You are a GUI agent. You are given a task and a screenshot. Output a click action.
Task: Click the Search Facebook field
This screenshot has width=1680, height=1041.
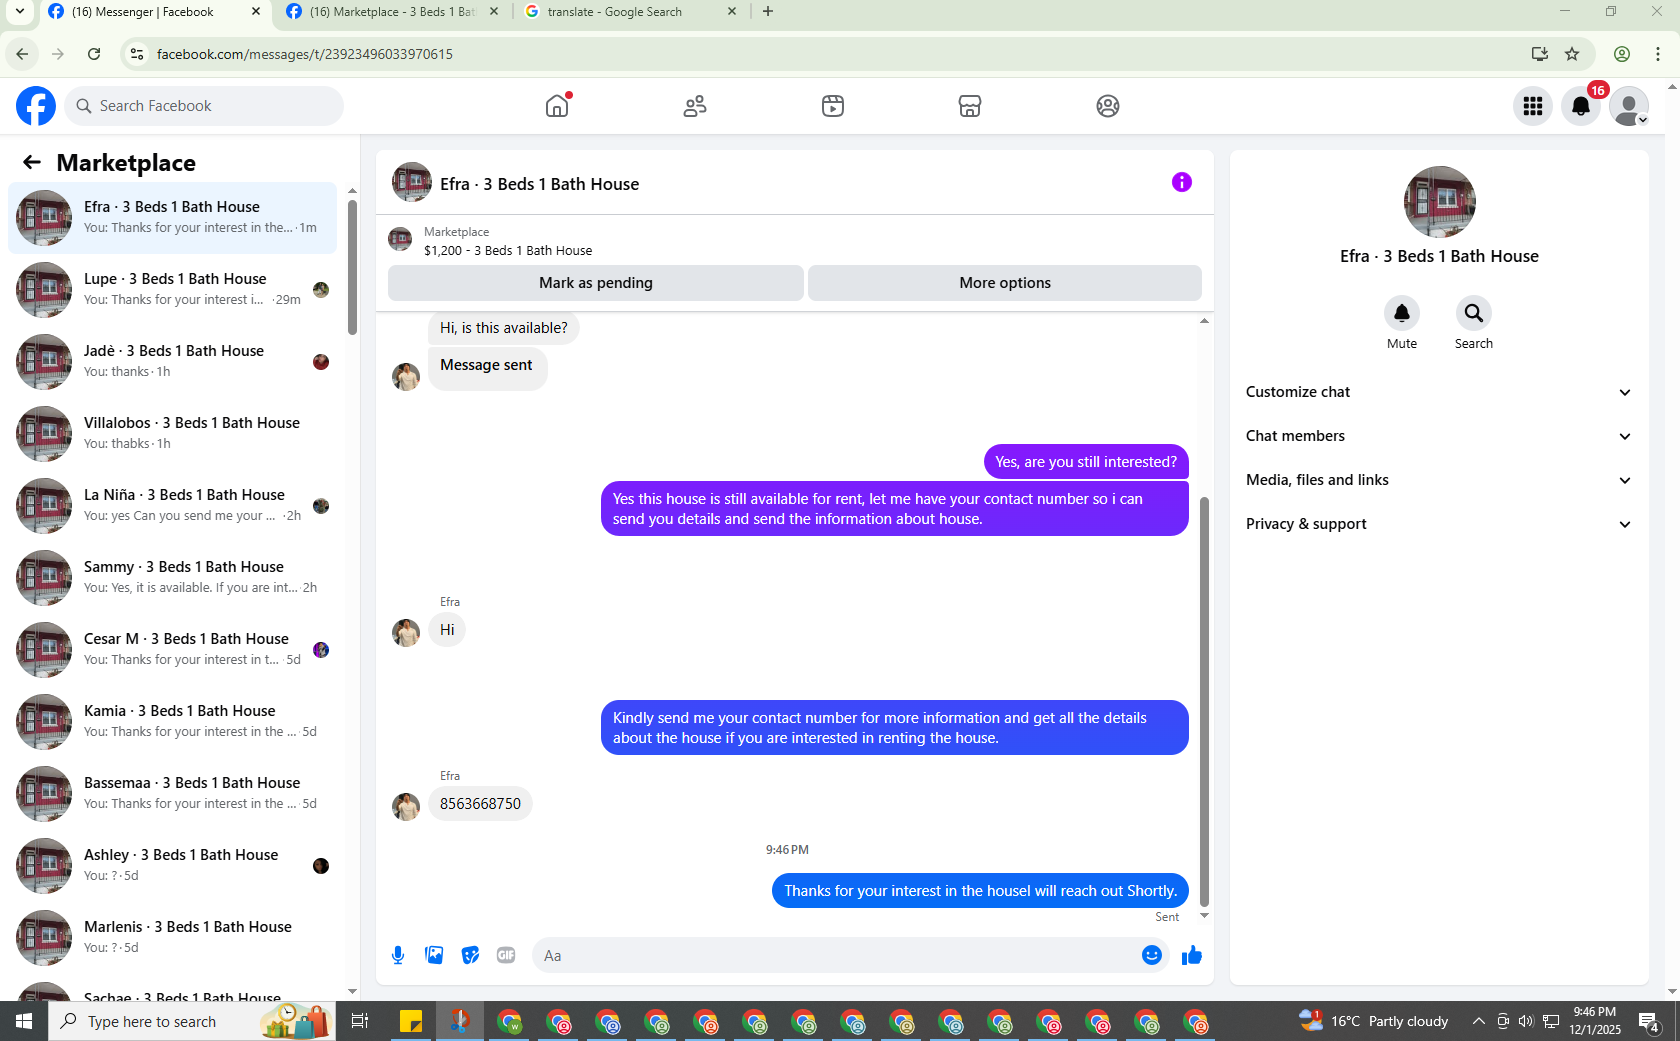[204, 106]
